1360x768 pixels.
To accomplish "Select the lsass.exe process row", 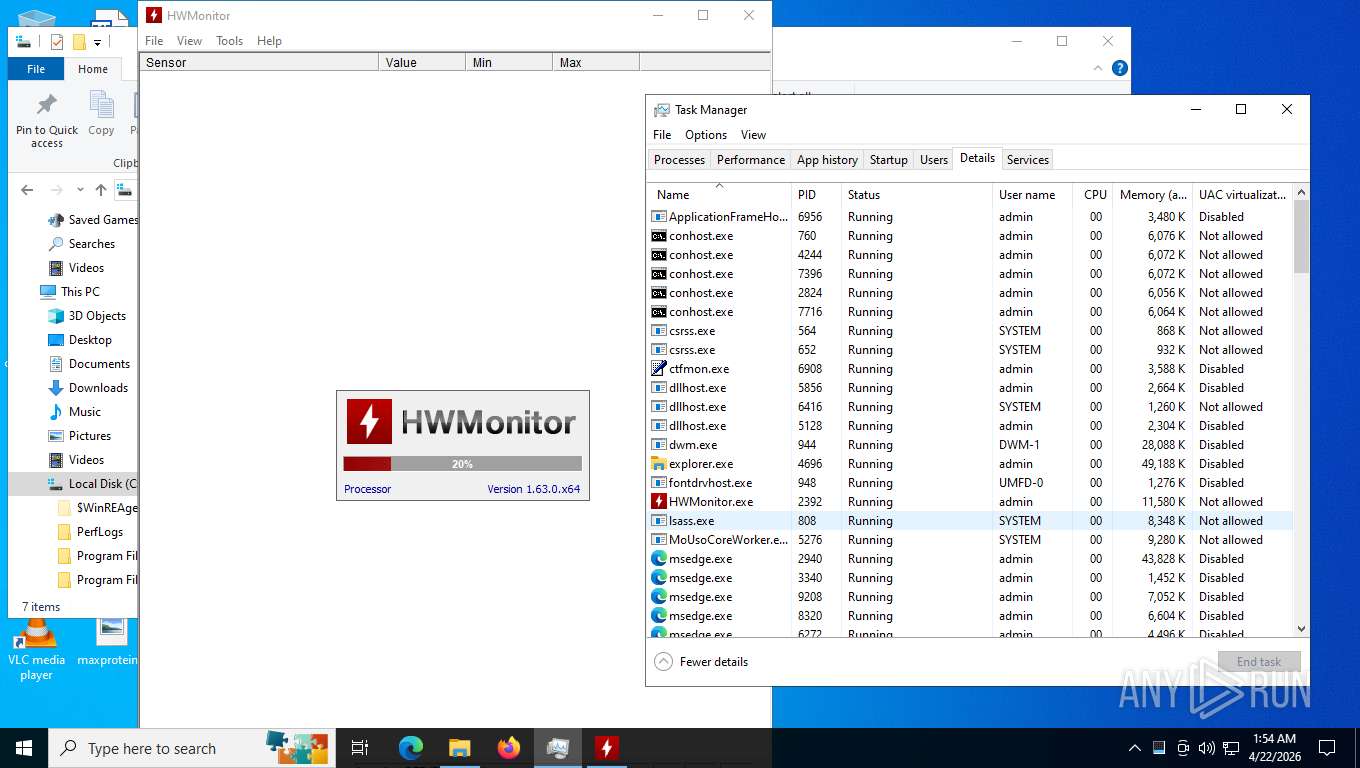I will (x=970, y=521).
